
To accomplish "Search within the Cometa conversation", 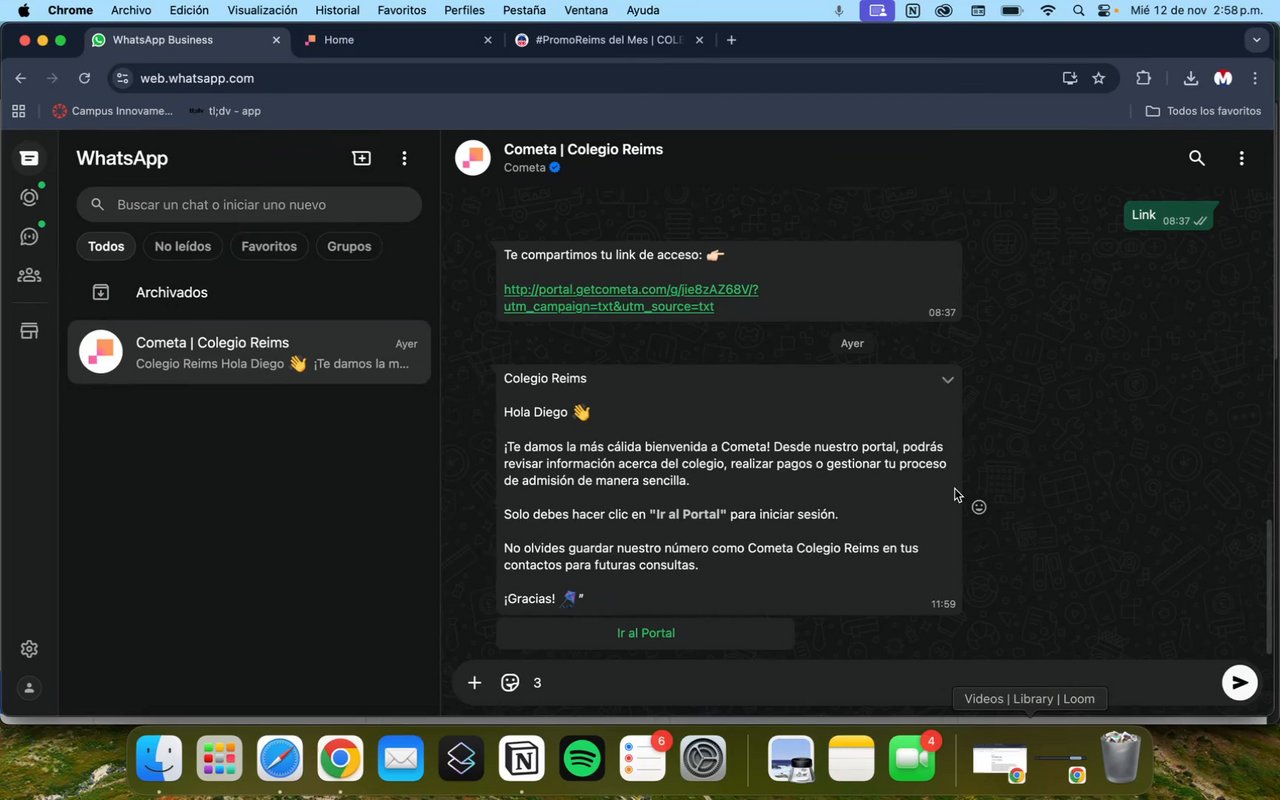I will pyautogui.click(x=1196, y=158).
